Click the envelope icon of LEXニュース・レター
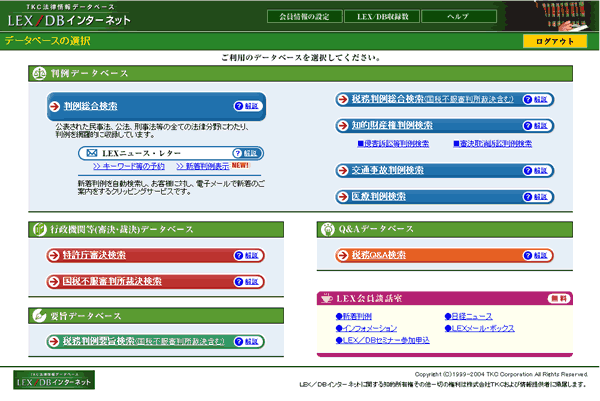 coord(91,153)
